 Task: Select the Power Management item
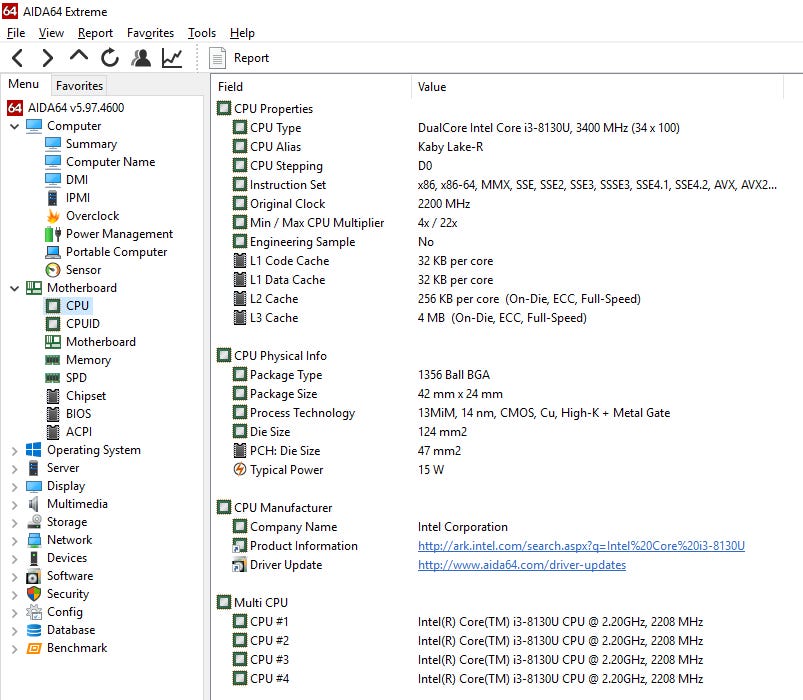(x=118, y=234)
